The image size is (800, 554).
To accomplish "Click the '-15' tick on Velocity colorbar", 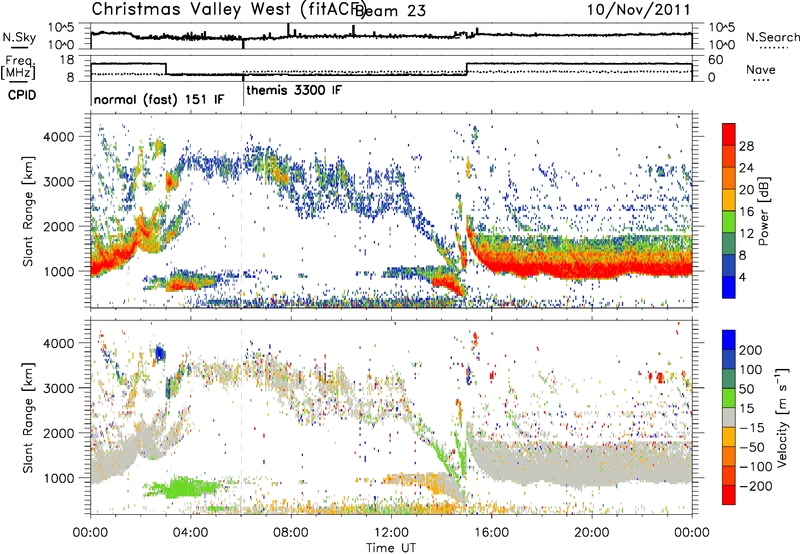I will (752, 428).
